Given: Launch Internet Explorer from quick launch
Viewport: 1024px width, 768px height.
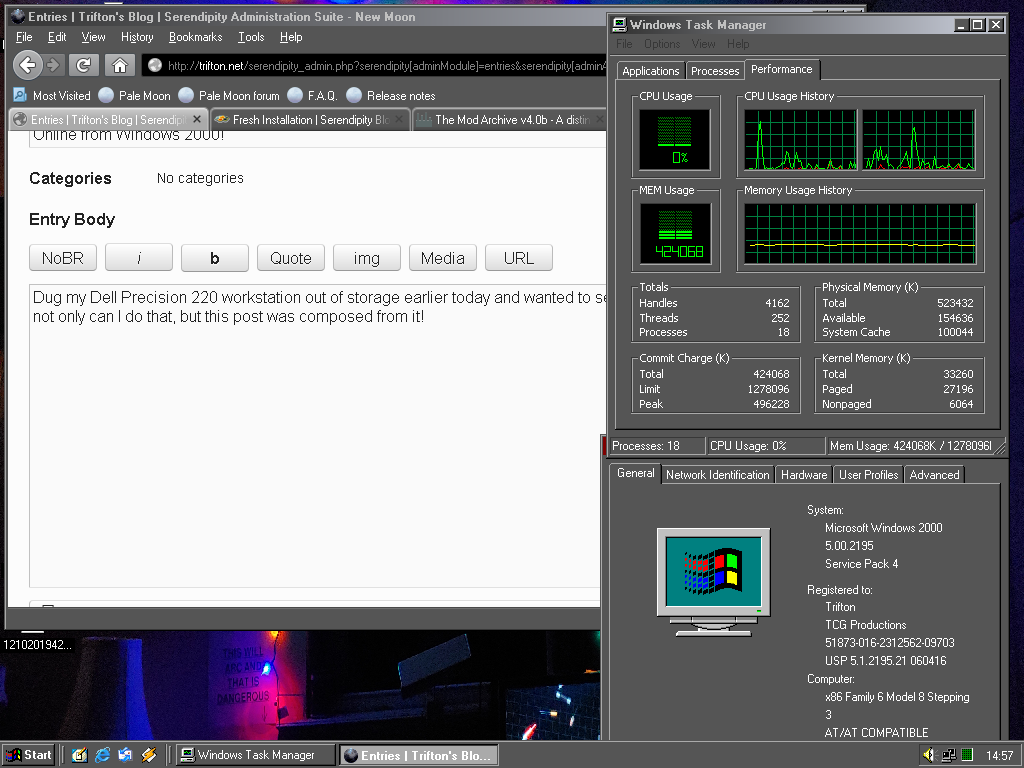Looking at the screenshot, I should click(102, 755).
